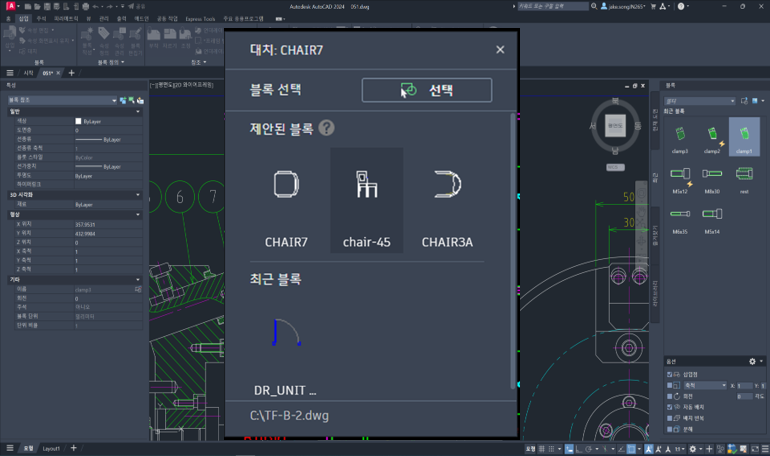Select the CHAIR7 suggested block

[x=286, y=201]
